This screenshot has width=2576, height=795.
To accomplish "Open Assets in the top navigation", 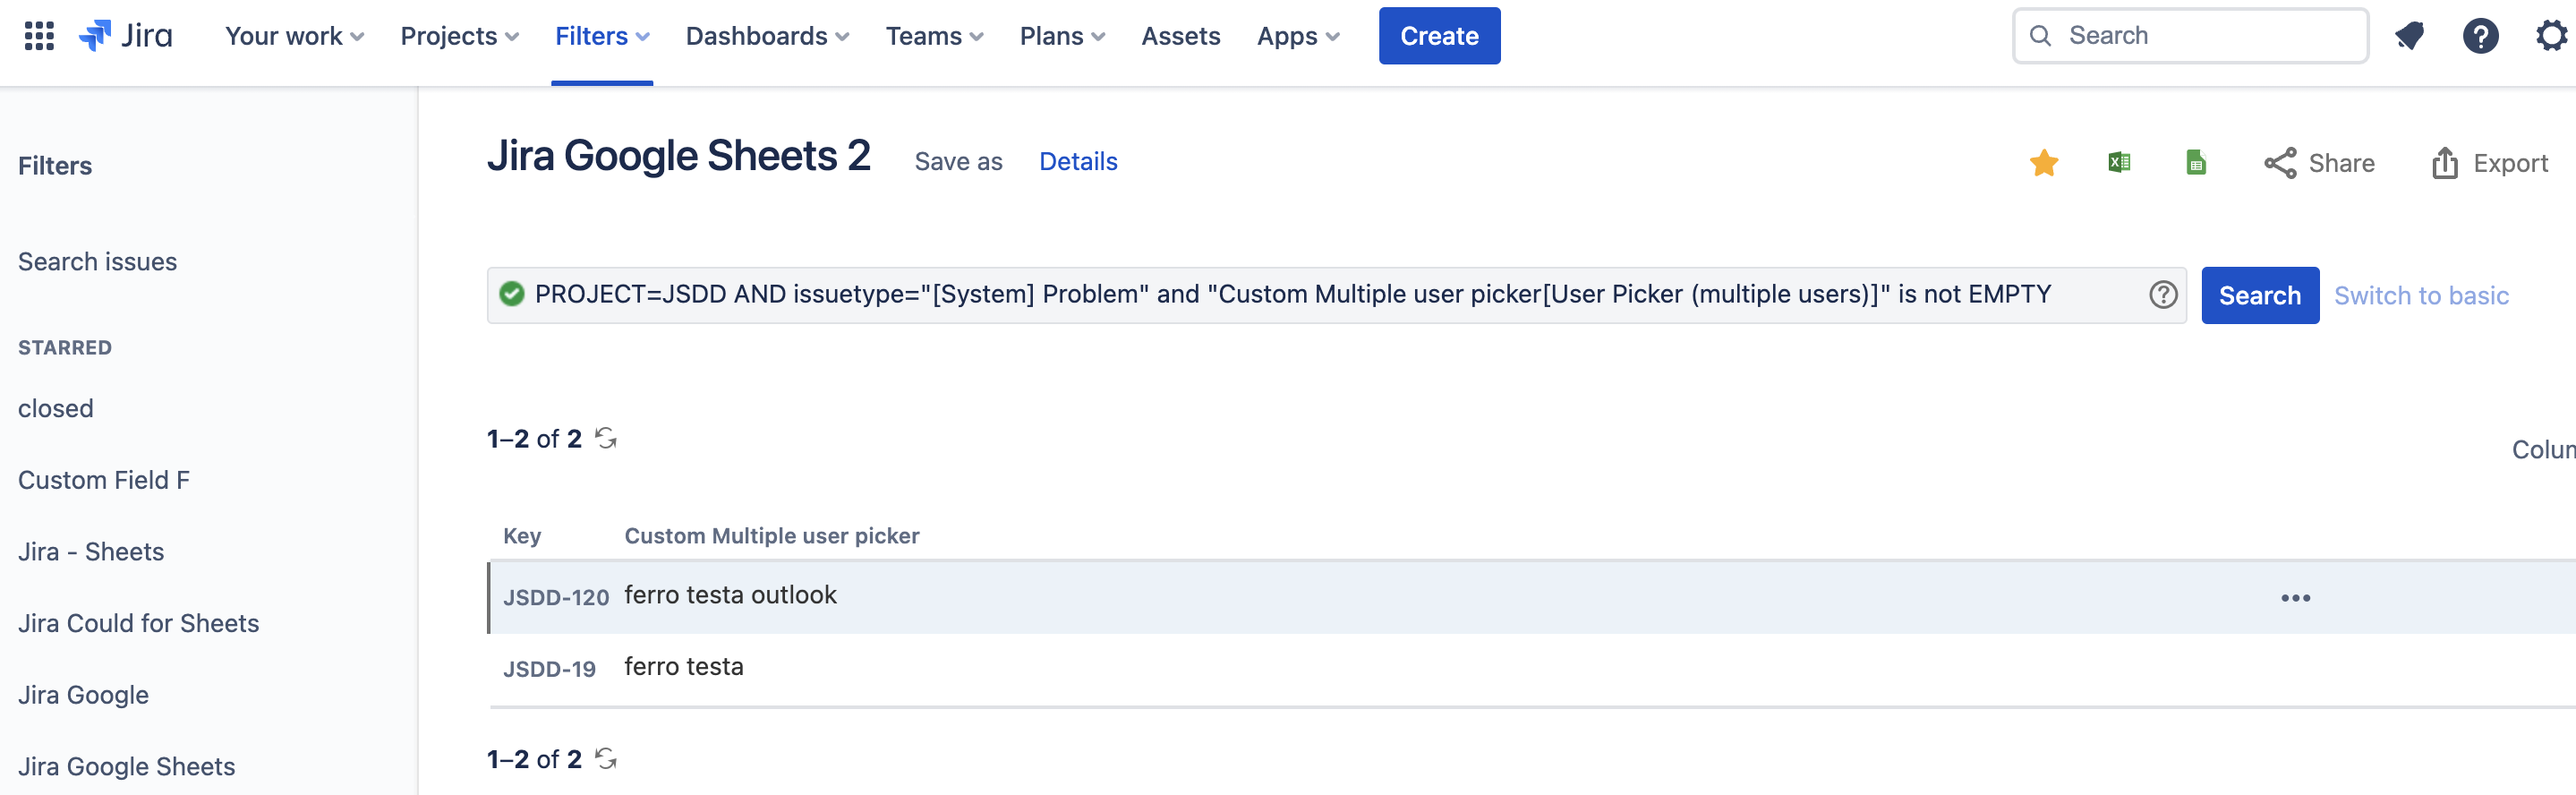I will click(1181, 36).
